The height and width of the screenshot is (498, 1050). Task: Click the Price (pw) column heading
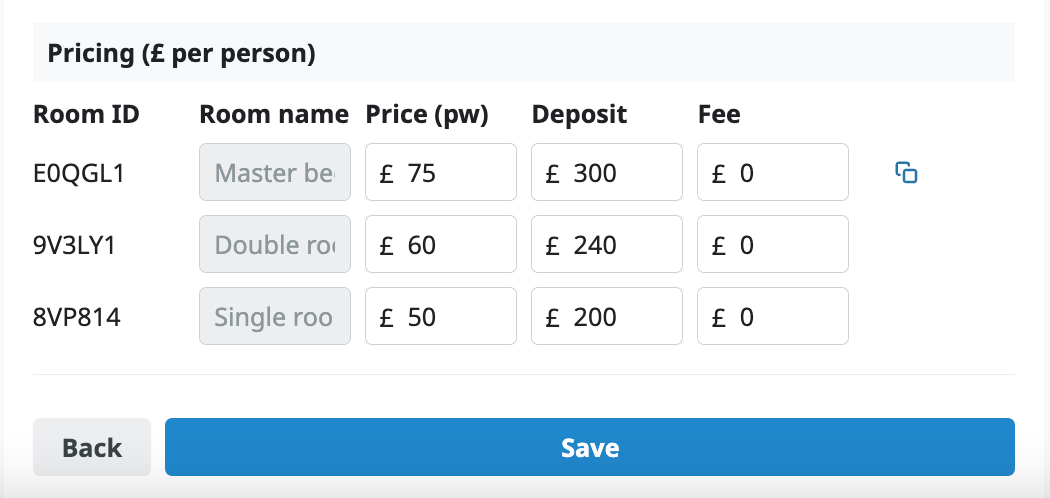[427, 114]
